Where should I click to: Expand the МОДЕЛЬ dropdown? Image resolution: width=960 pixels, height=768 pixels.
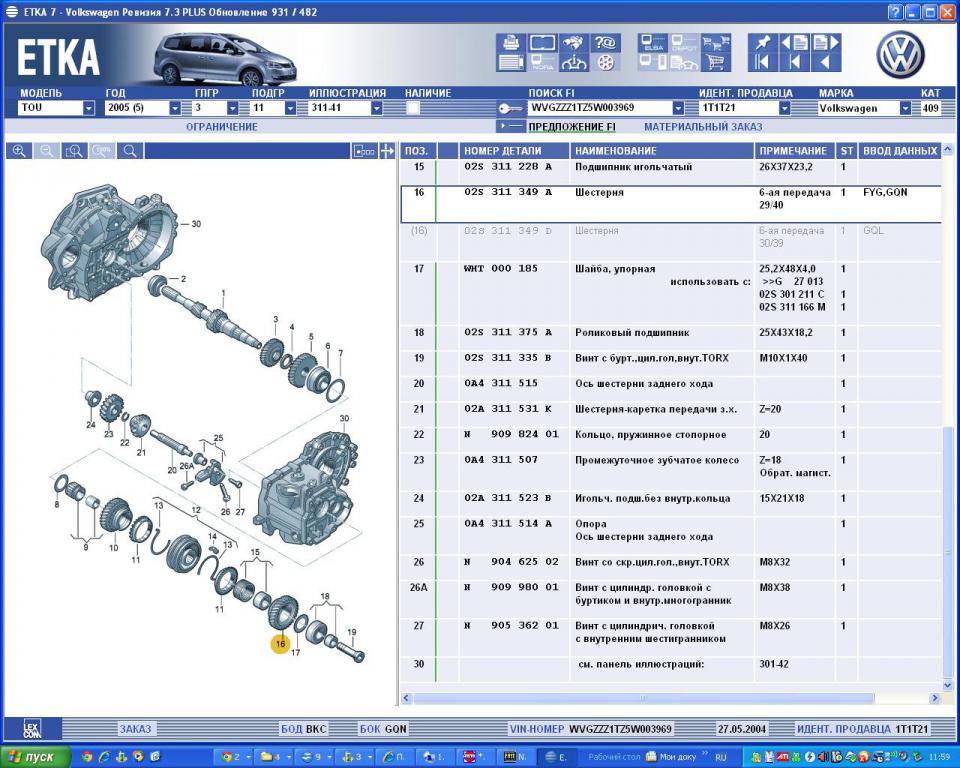89,108
